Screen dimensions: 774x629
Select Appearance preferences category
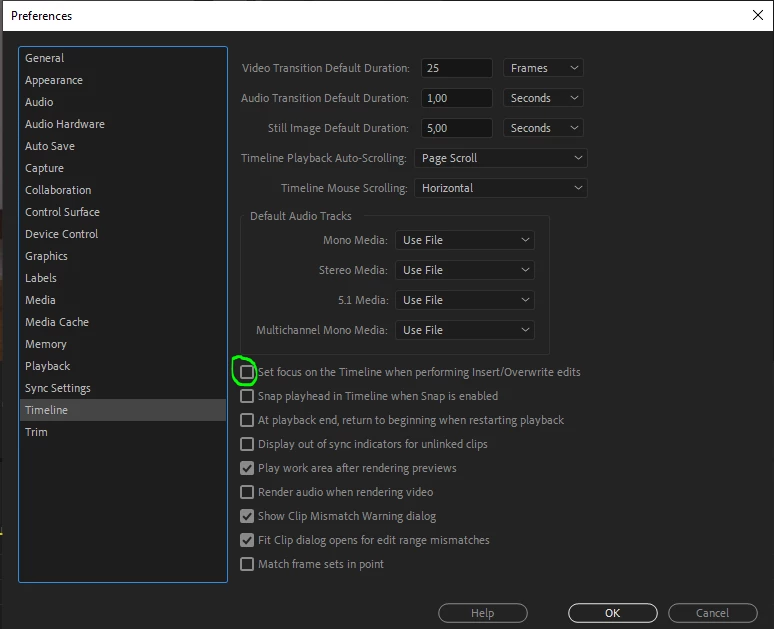(x=123, y=80)
